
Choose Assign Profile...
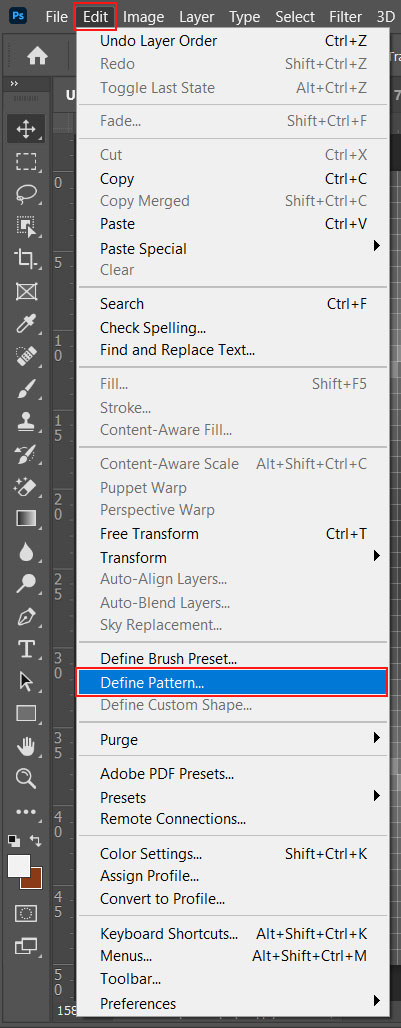click(x=233, y=876)
